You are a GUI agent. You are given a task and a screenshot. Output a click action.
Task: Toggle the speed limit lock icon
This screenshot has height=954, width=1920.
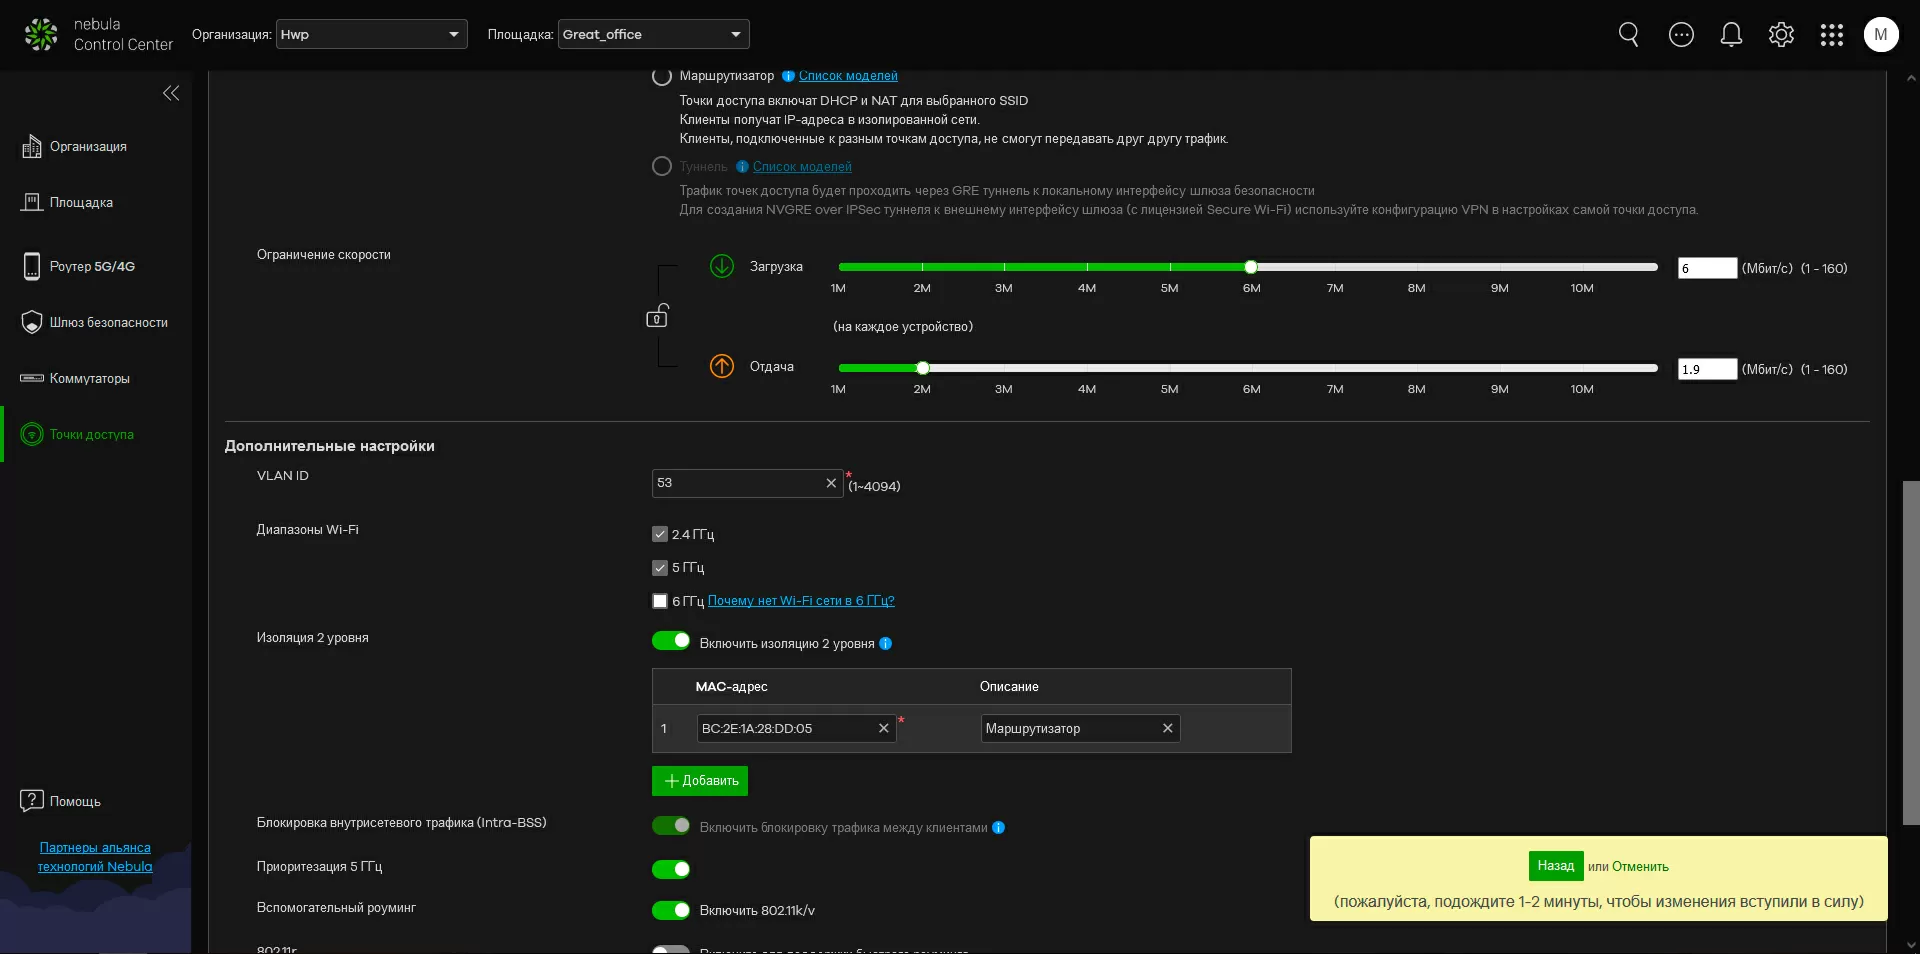(x=657, y=316)
